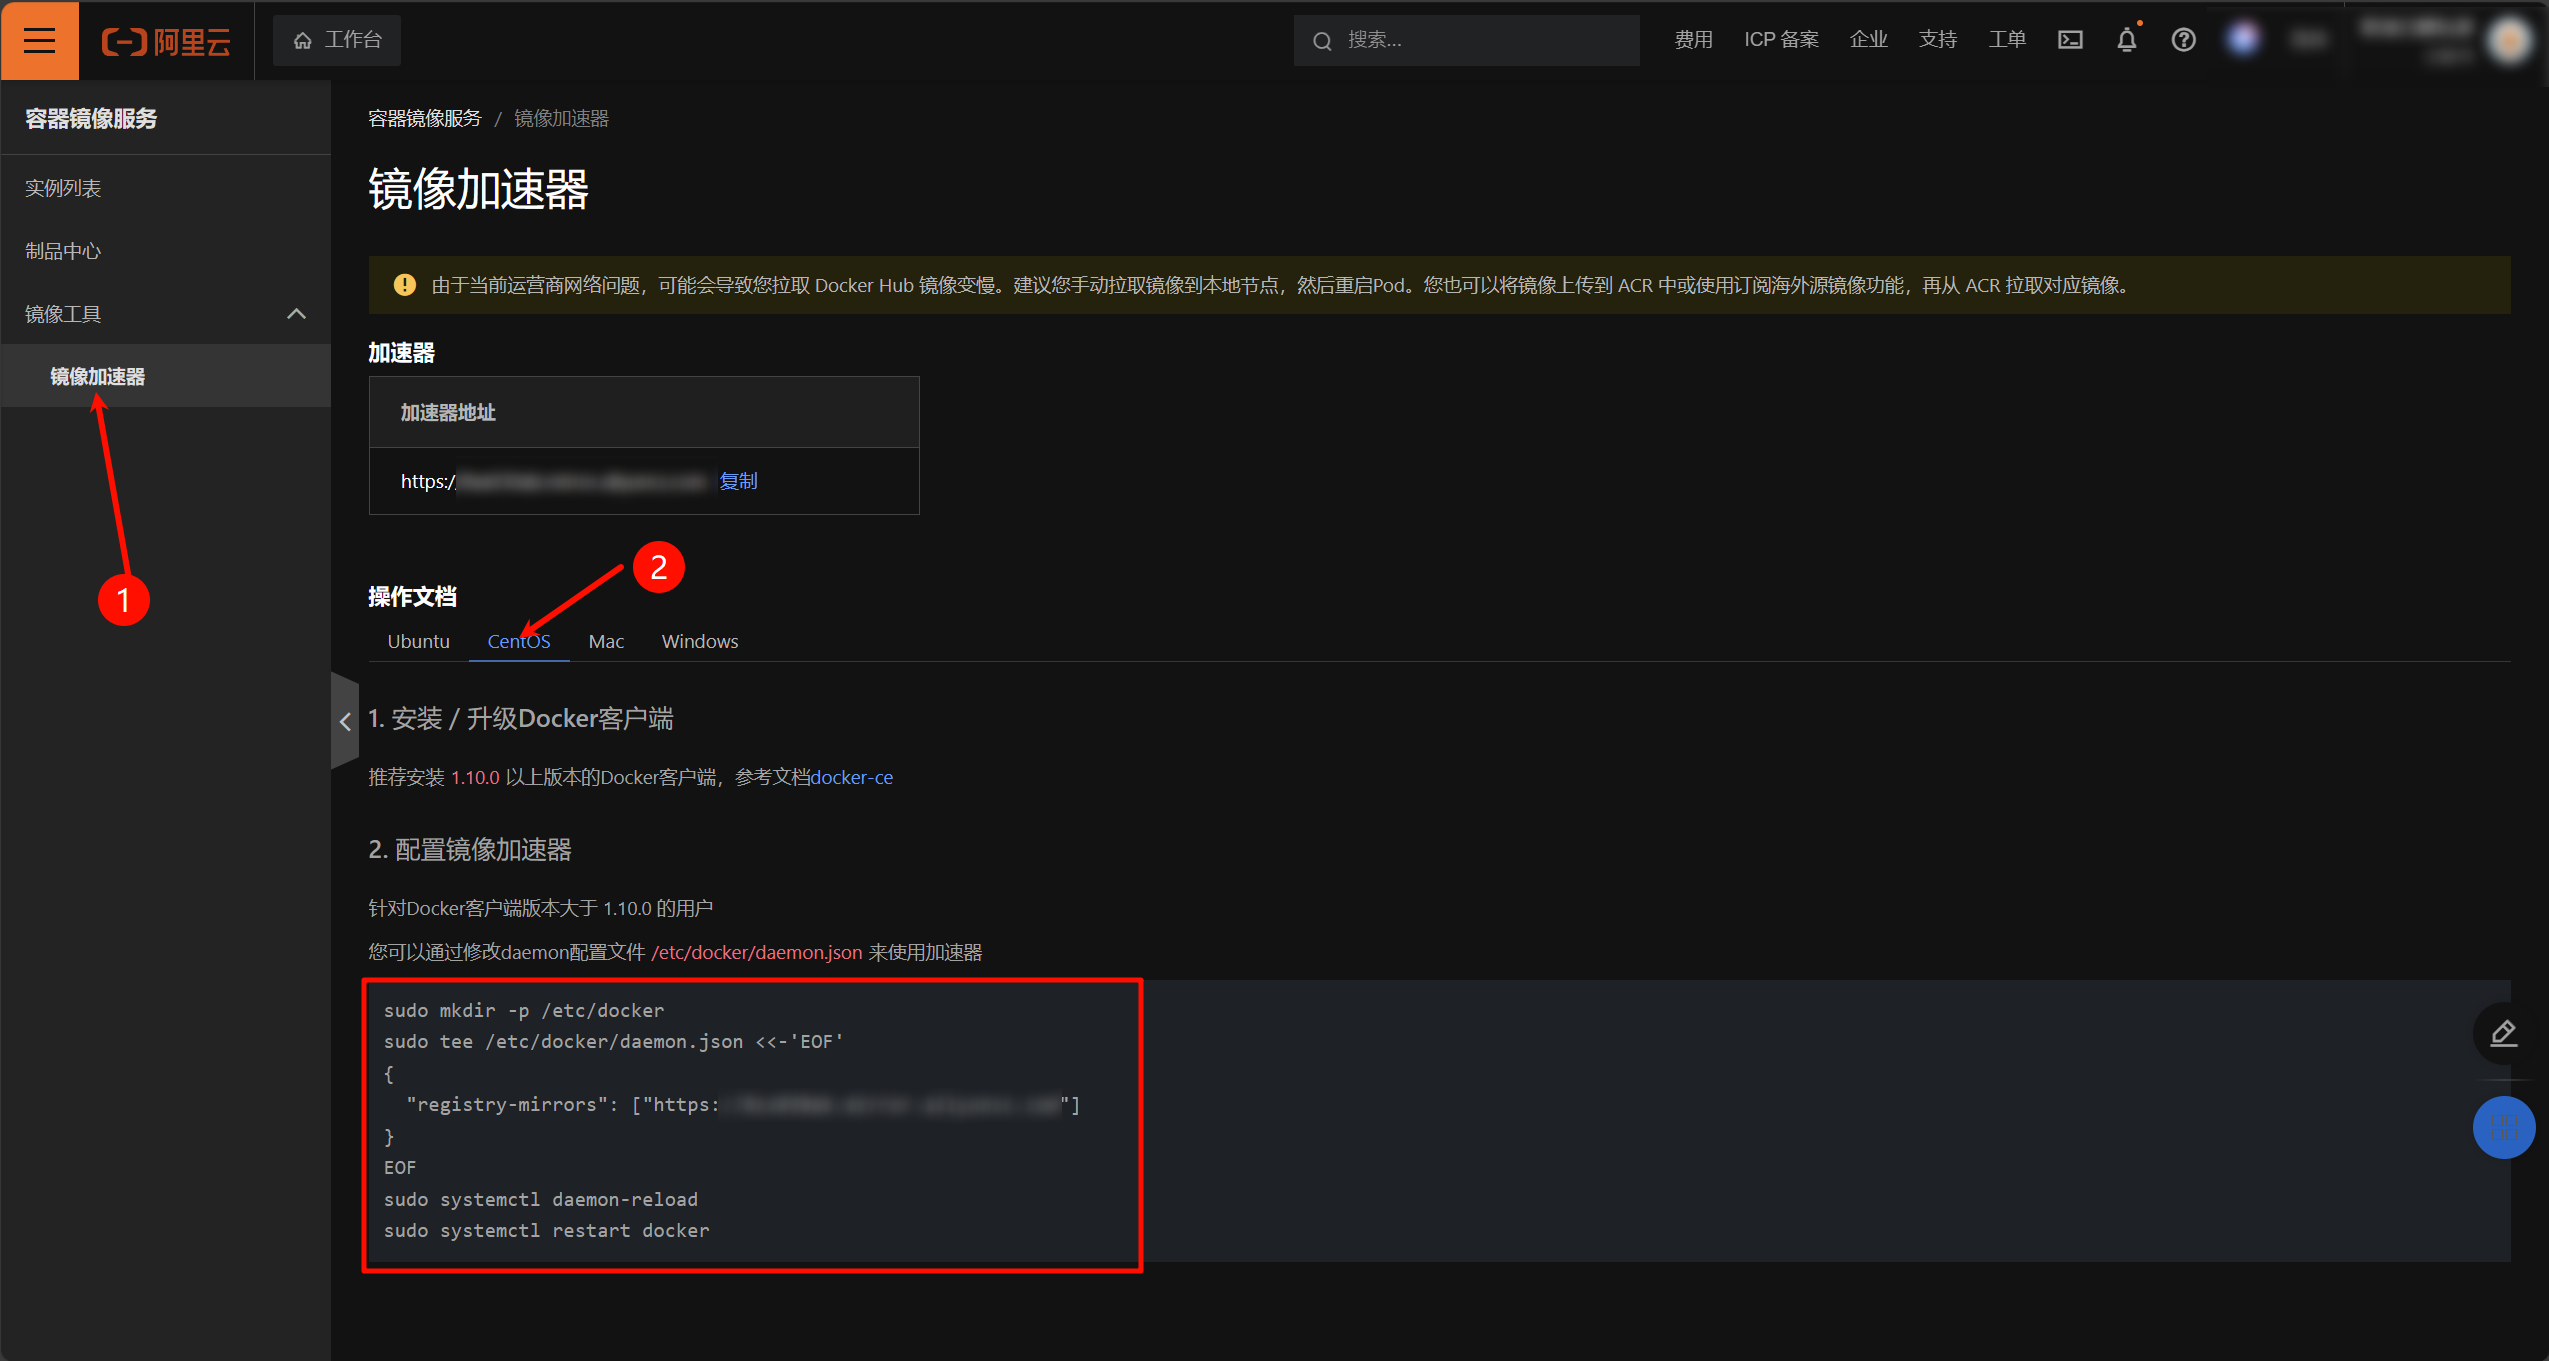This screenshot has width=2549, height=1361.
Task: Click the user avatar in header
Action: tap(2509, 41)
